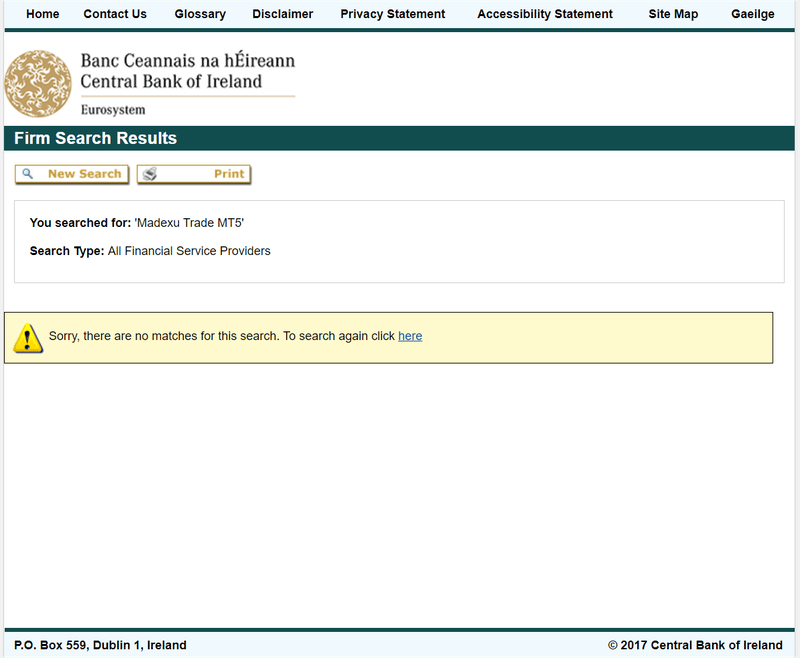The width and height of the screenshot is (800, 658).
Task: Click the Print button
Action: coord(194,174)
